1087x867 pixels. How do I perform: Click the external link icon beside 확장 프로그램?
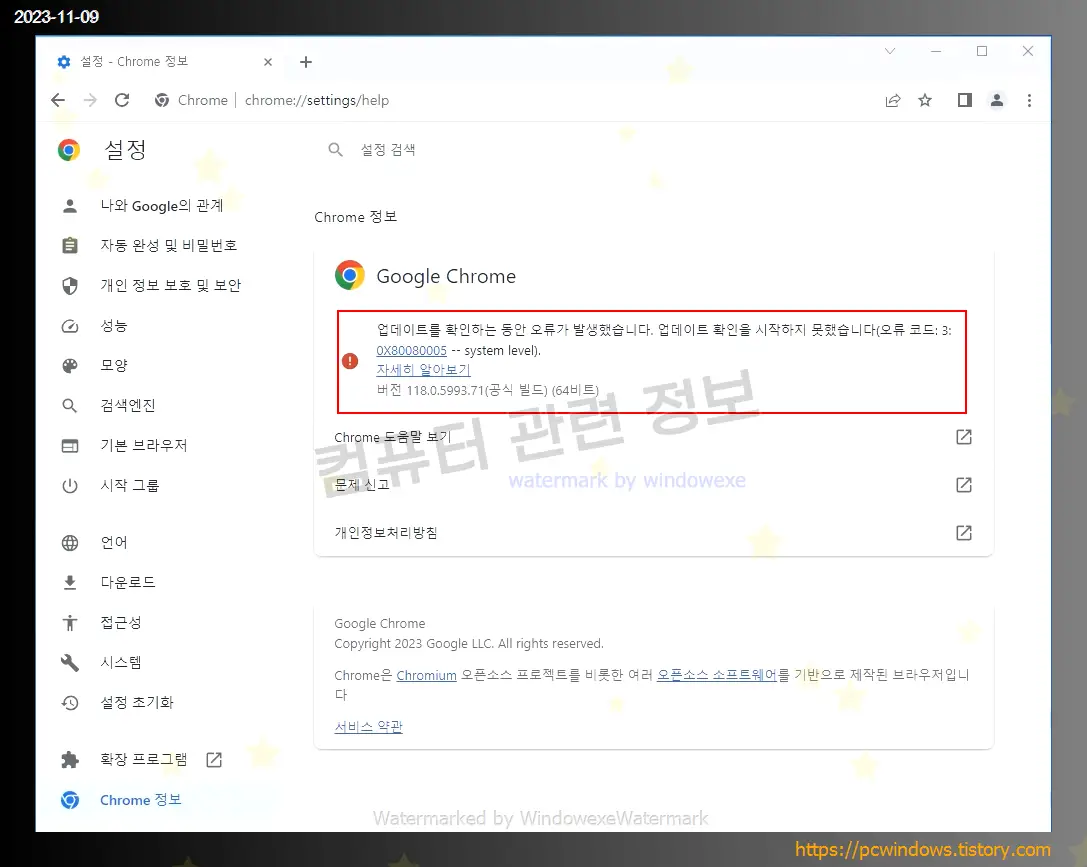[214, 760]
